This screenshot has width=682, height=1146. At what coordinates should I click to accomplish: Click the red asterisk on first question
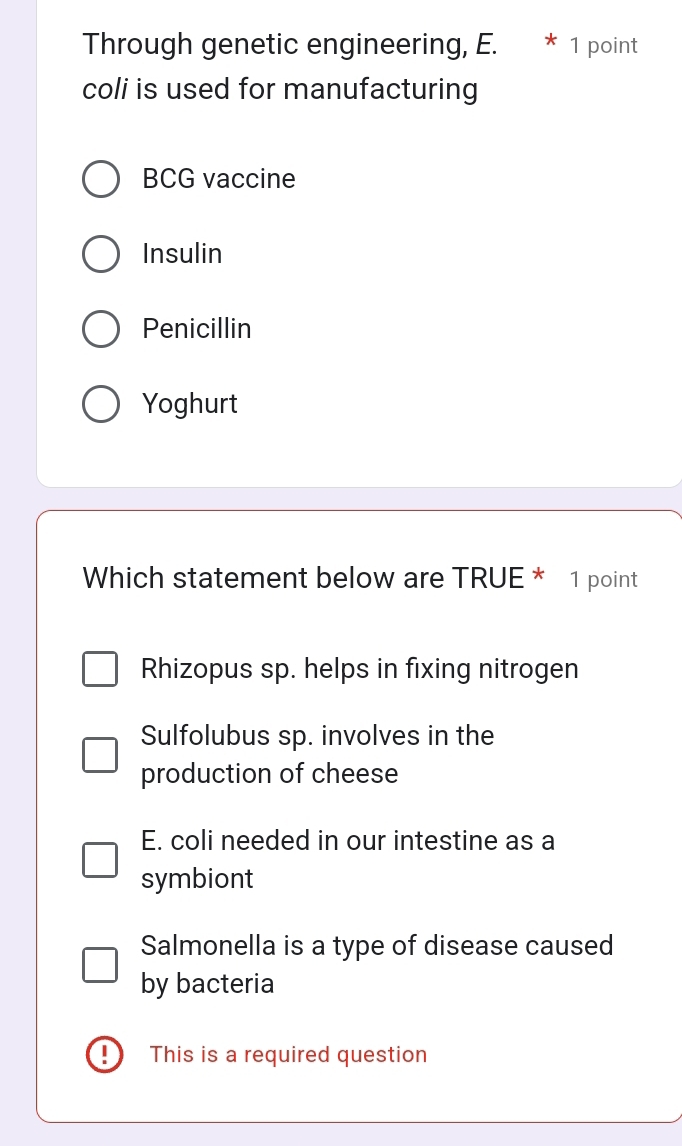551,43
